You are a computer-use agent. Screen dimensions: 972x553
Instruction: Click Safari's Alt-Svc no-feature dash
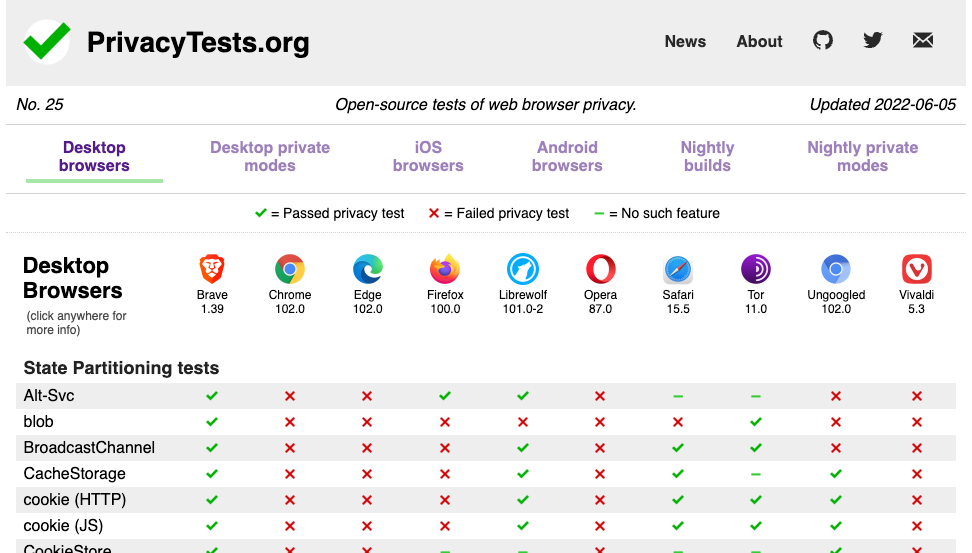tap(678, 396)
